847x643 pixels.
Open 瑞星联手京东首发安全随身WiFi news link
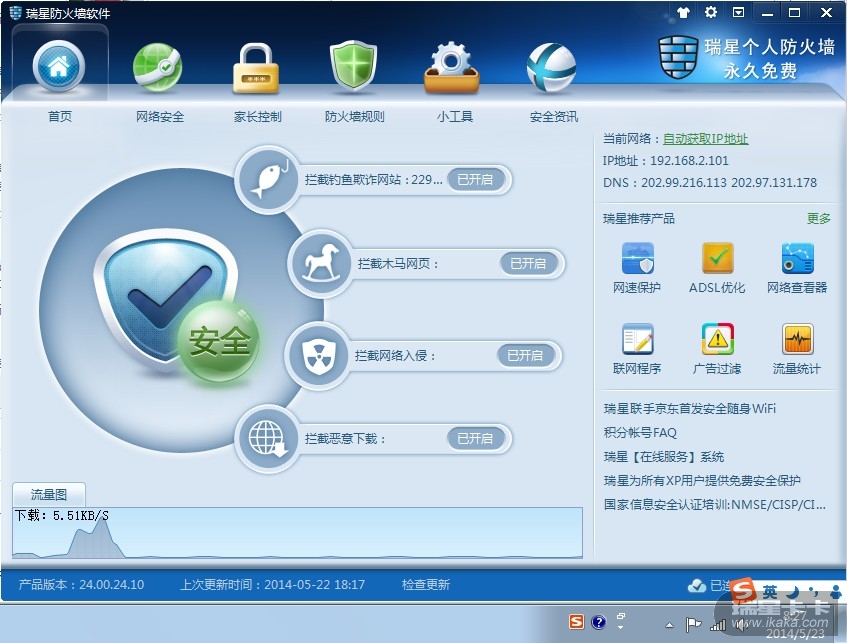tap(690, 408)
